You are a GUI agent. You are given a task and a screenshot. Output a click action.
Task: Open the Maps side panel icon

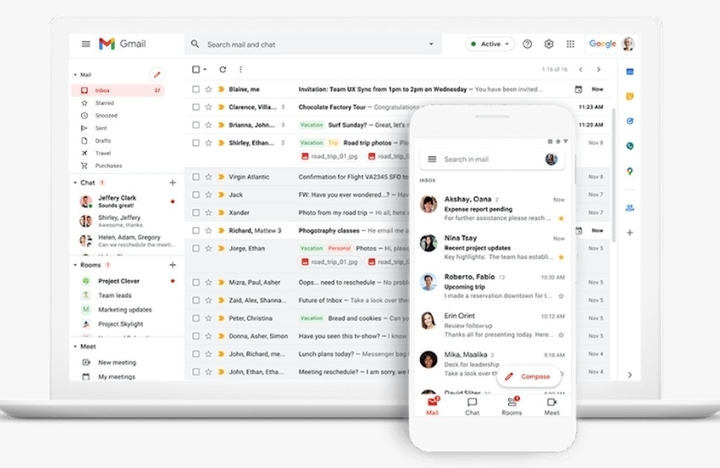pyautogui.click(x=630, y=171)
